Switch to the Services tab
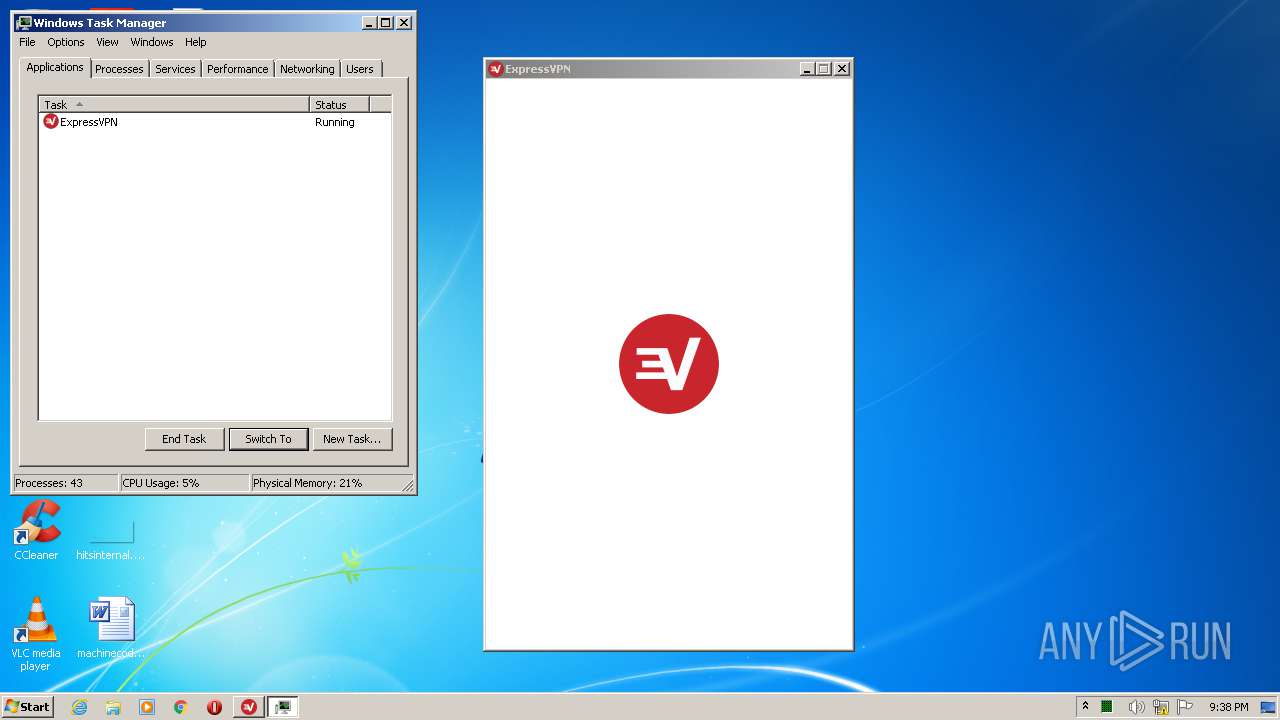This screenshot has height=720, width=1280. (x=175, y=69)
